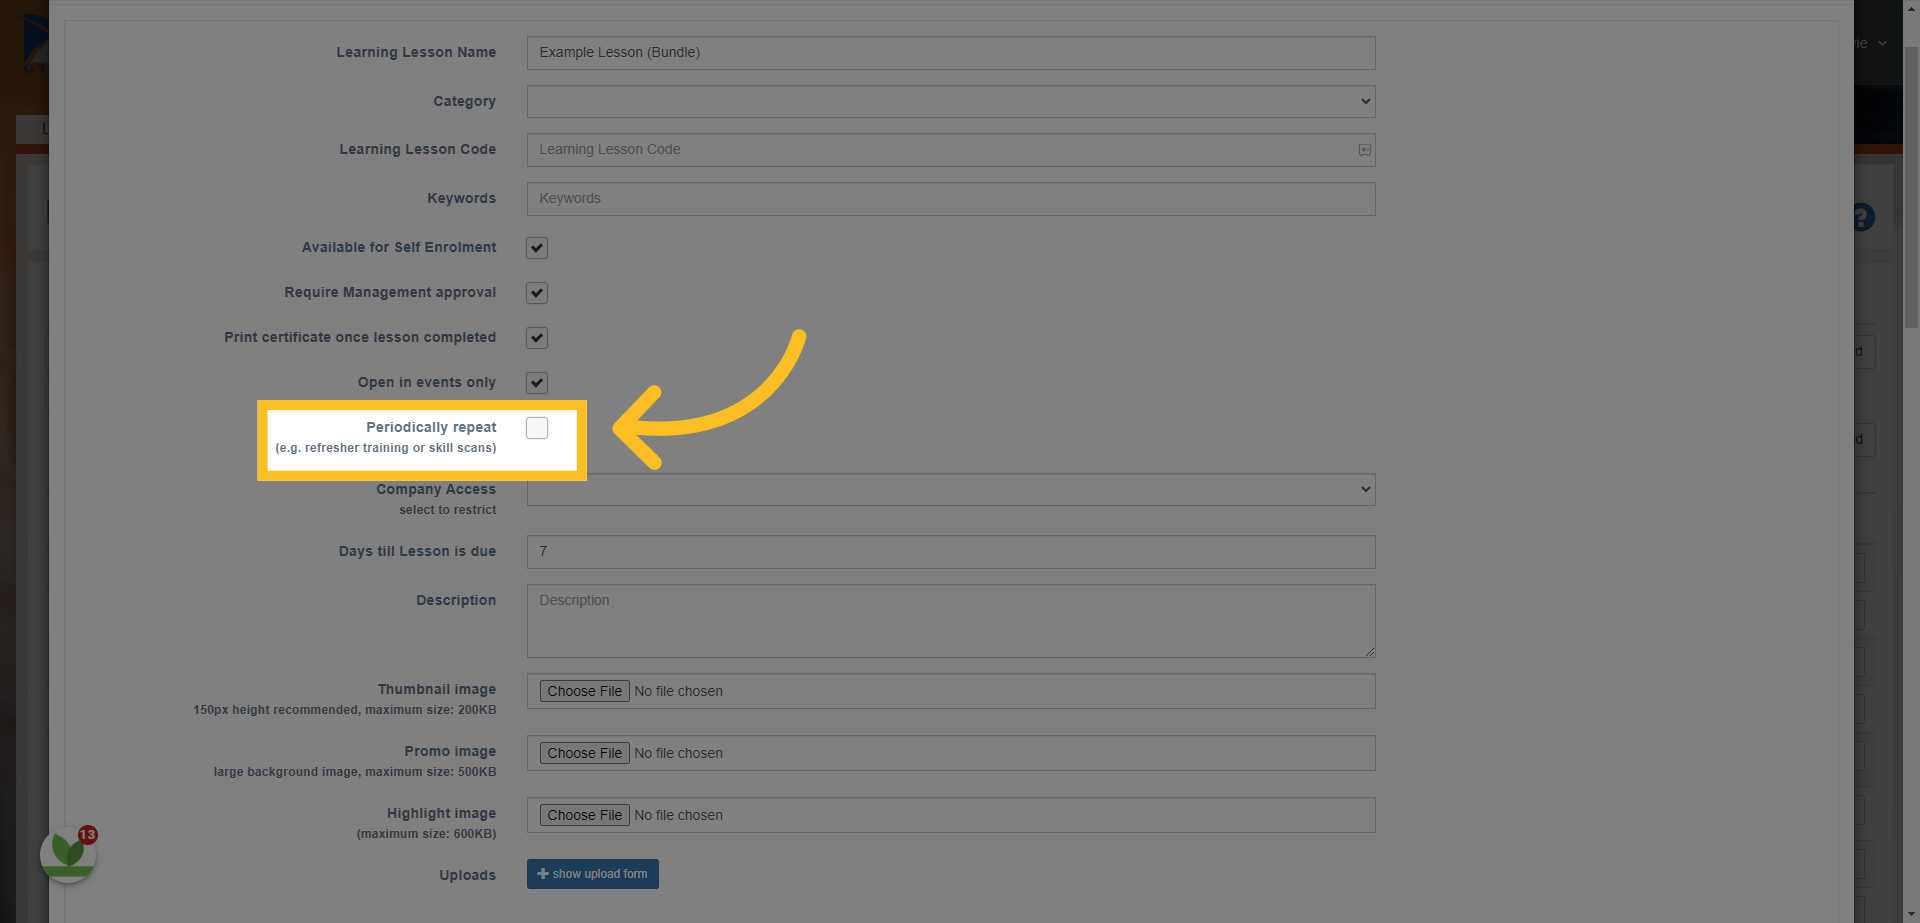Click the Learning Lesson Name field
The width and height of the screenshot is (1920, 923).
pos(951,53)
